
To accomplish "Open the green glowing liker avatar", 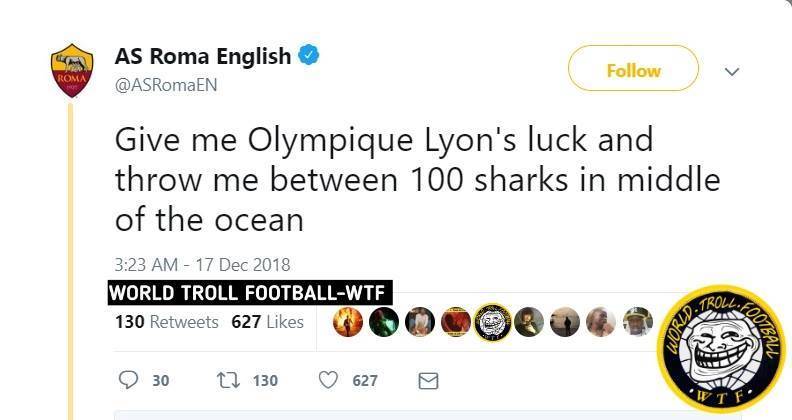I will tap(383, 322).
